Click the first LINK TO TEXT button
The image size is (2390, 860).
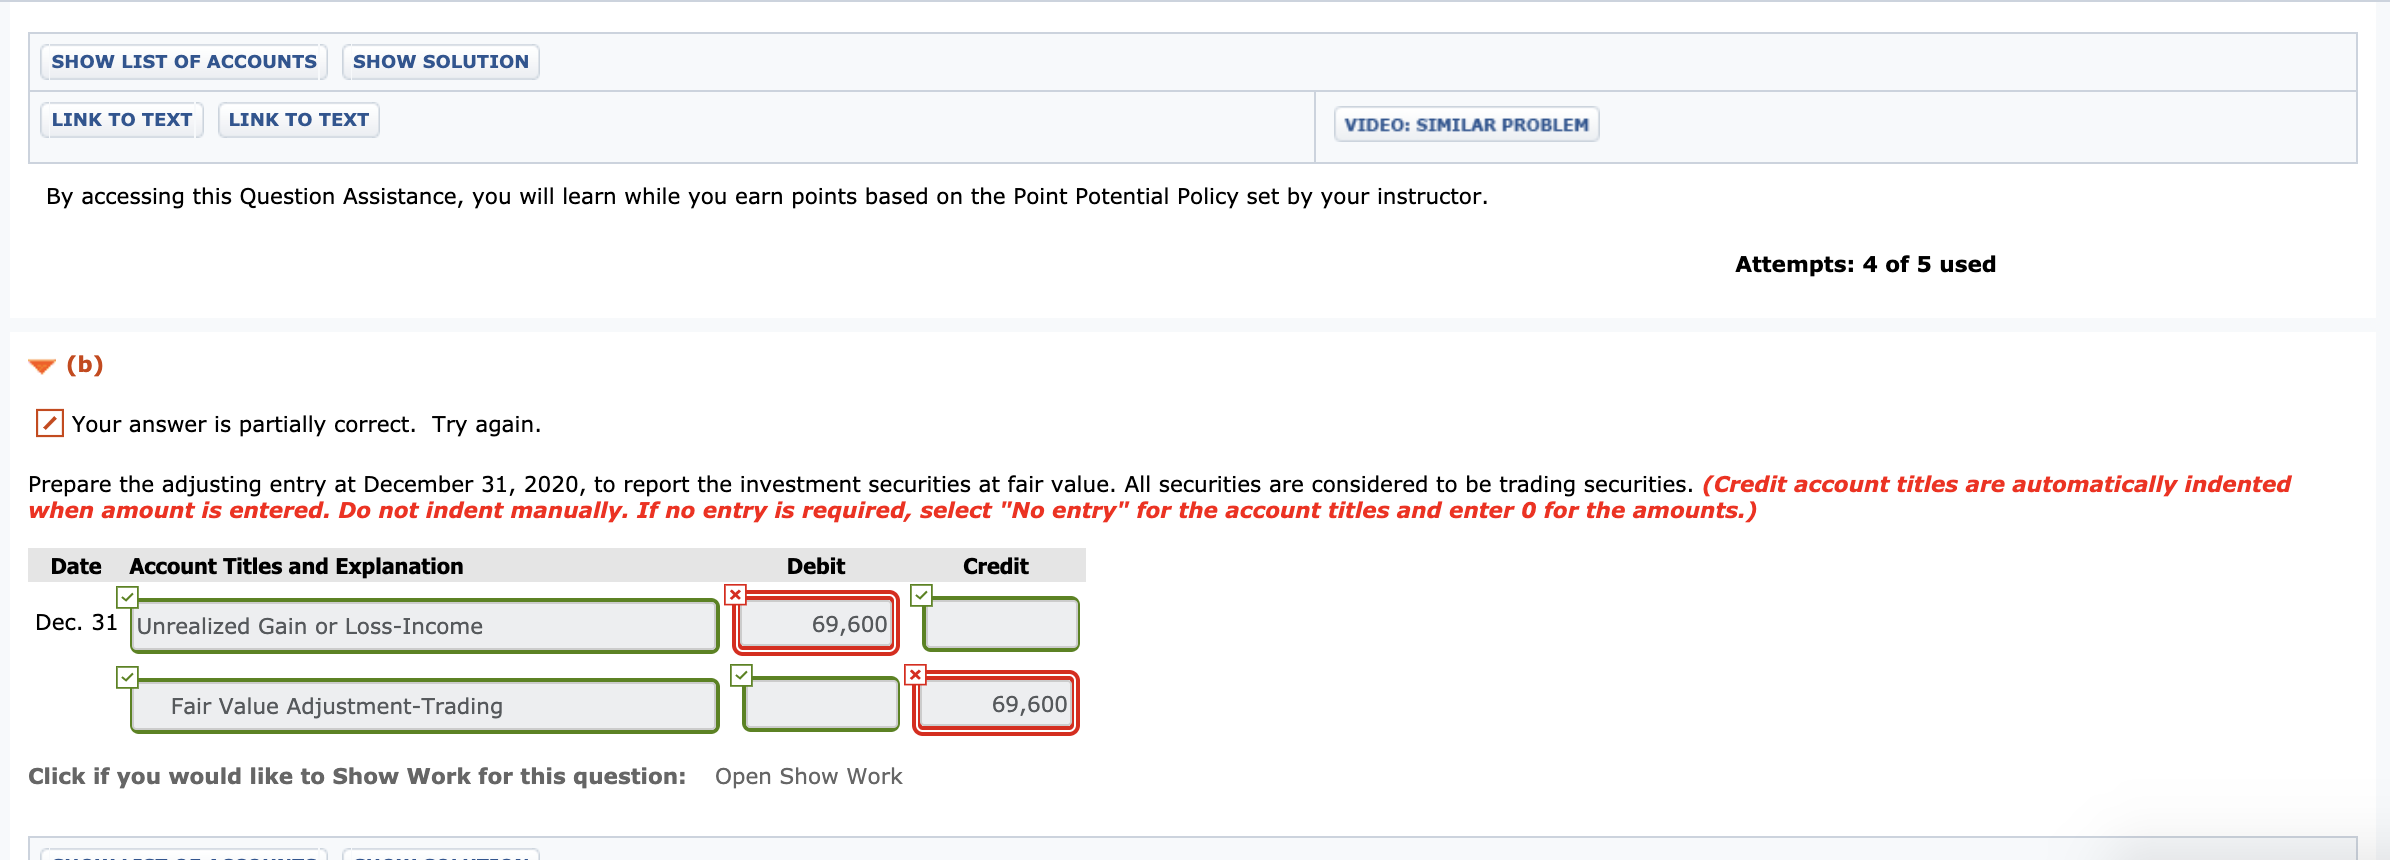[x=120, y=119]
